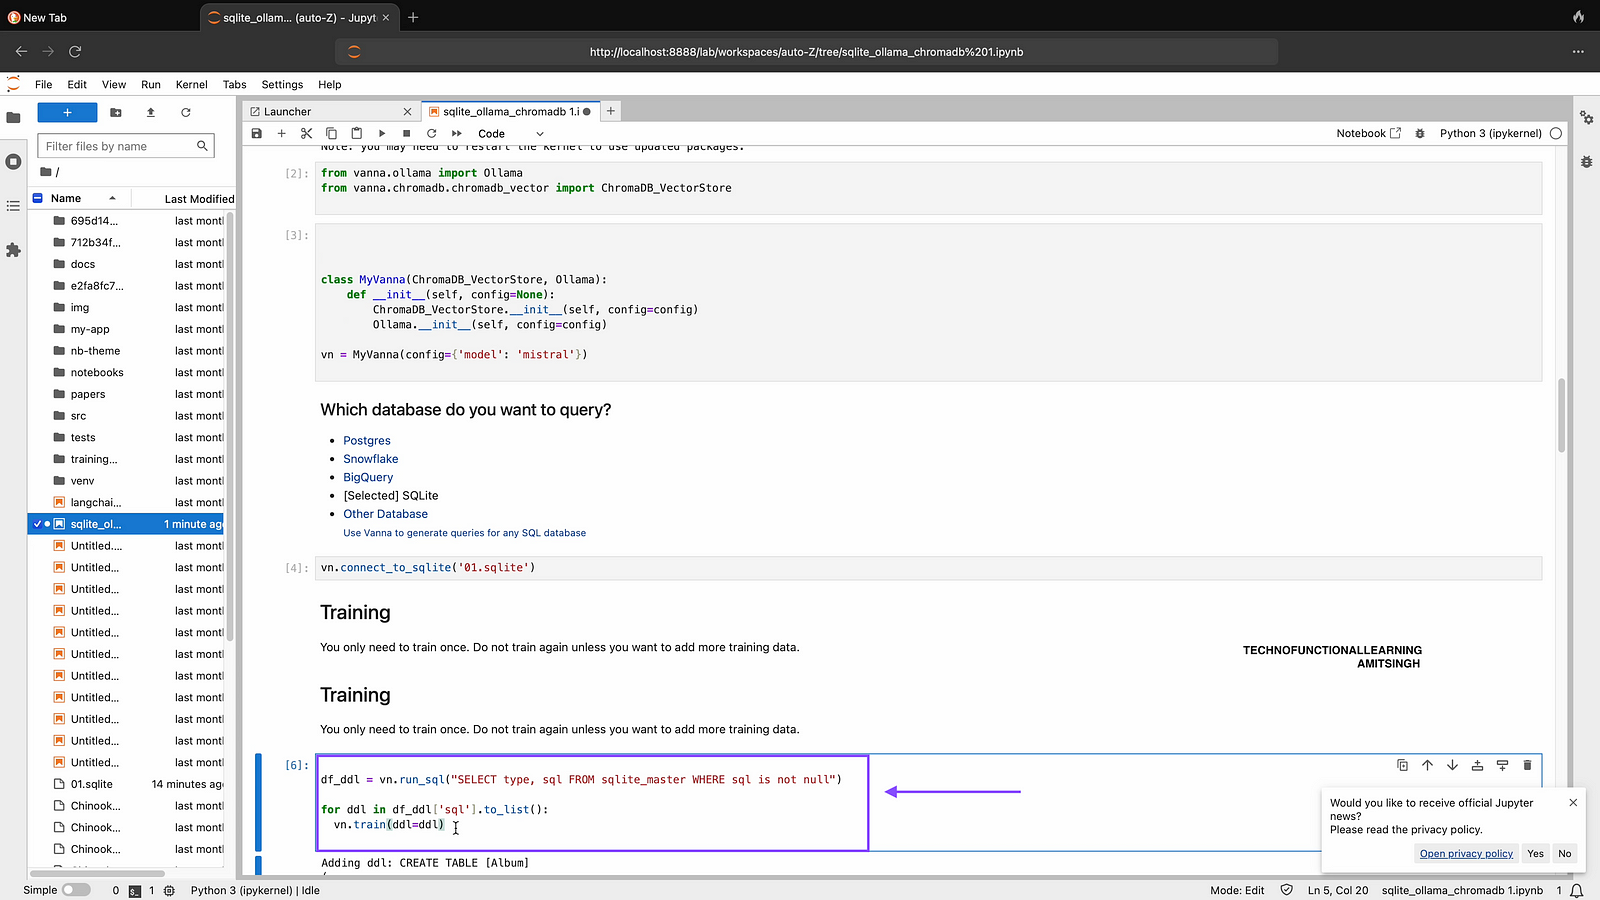The image size is (1600, 900).
Task: Switch to the Launcher tab
Action: coord(288,111)
